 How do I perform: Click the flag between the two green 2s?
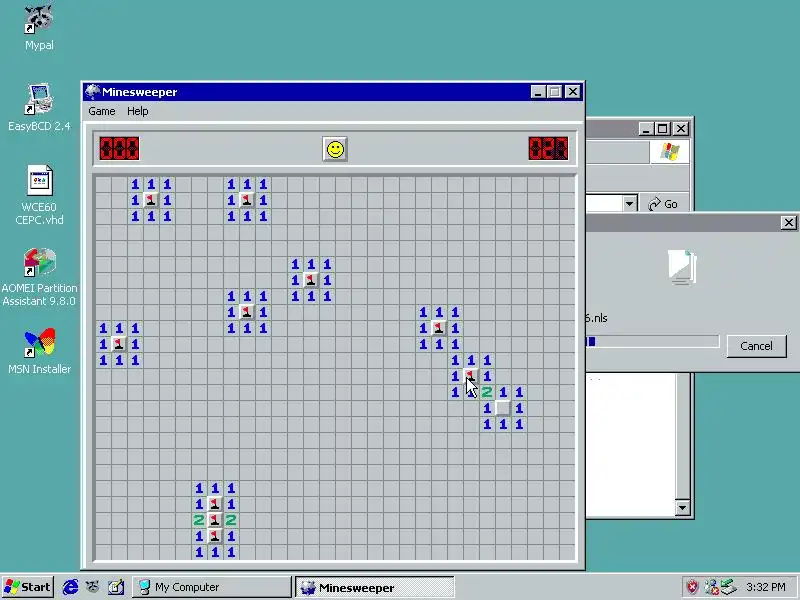(x=215, y=520)
